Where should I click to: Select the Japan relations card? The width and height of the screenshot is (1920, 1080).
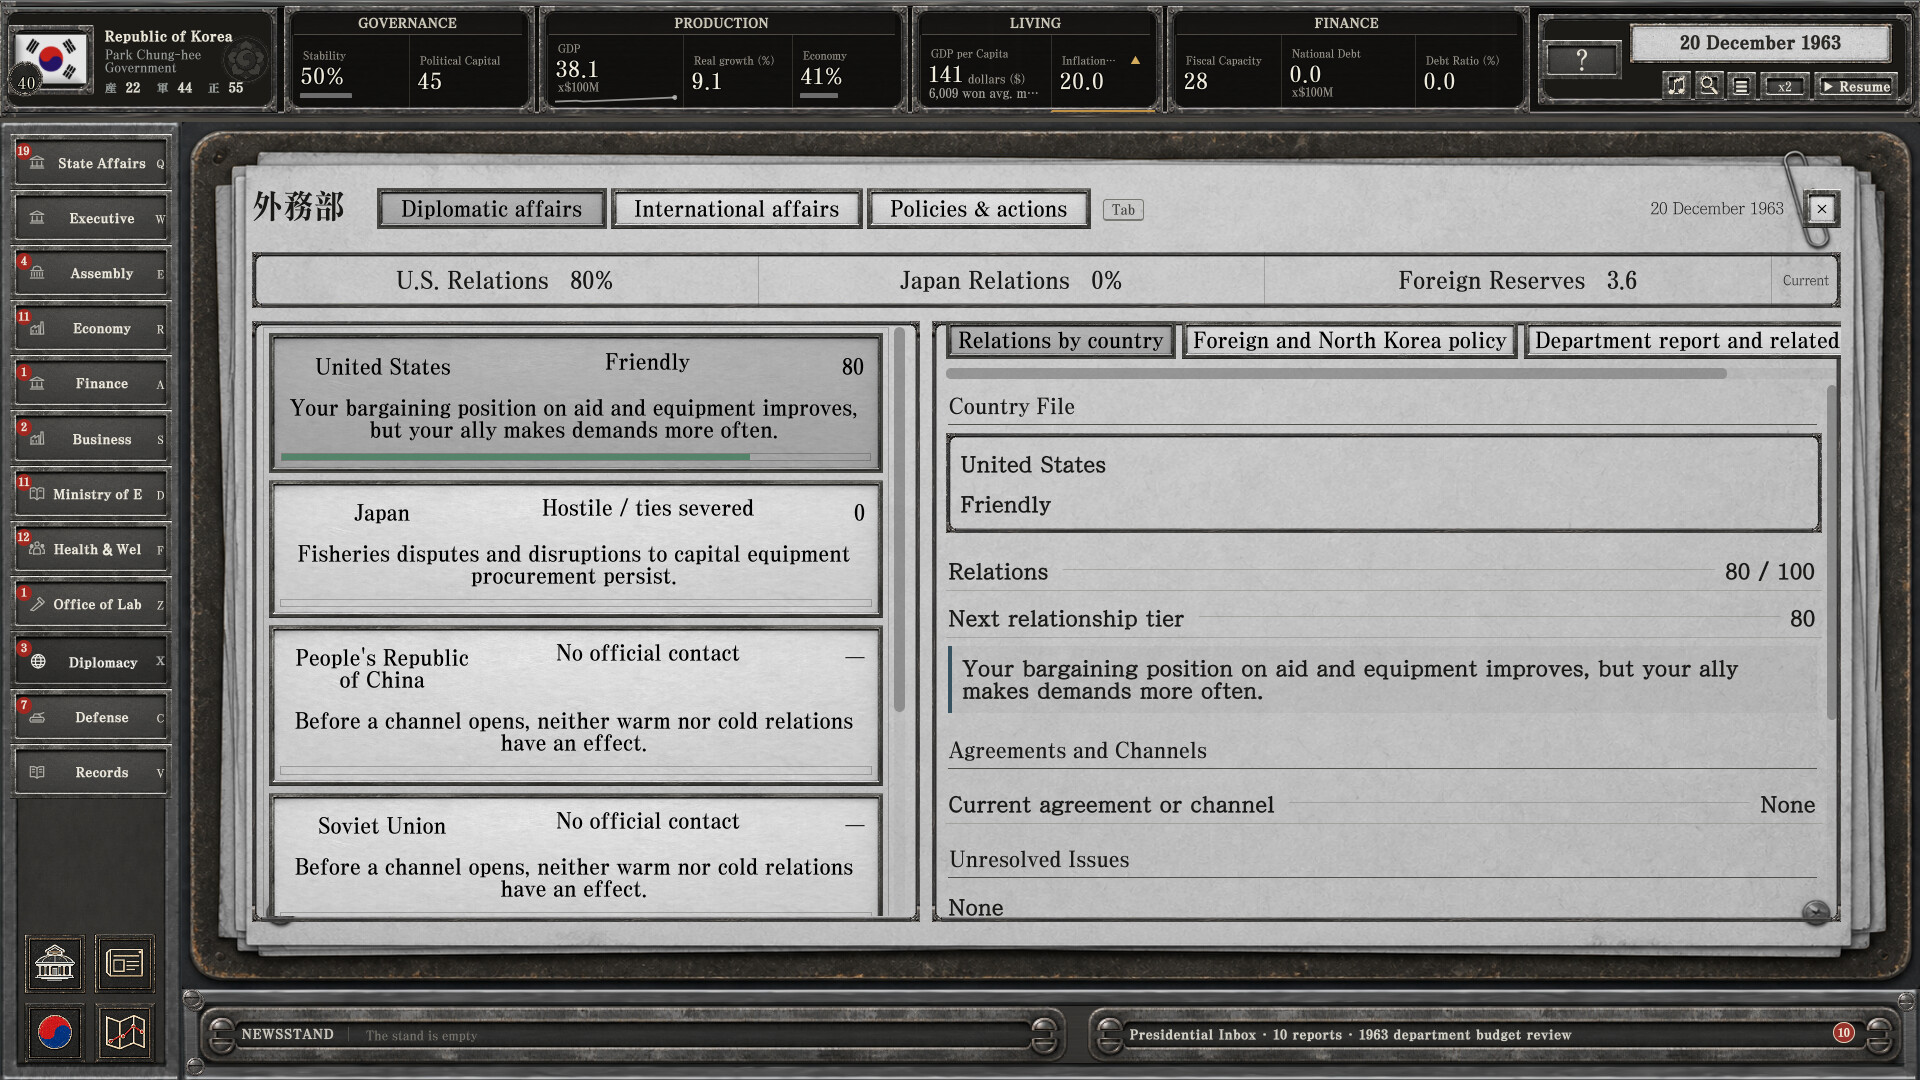point(575,548)
